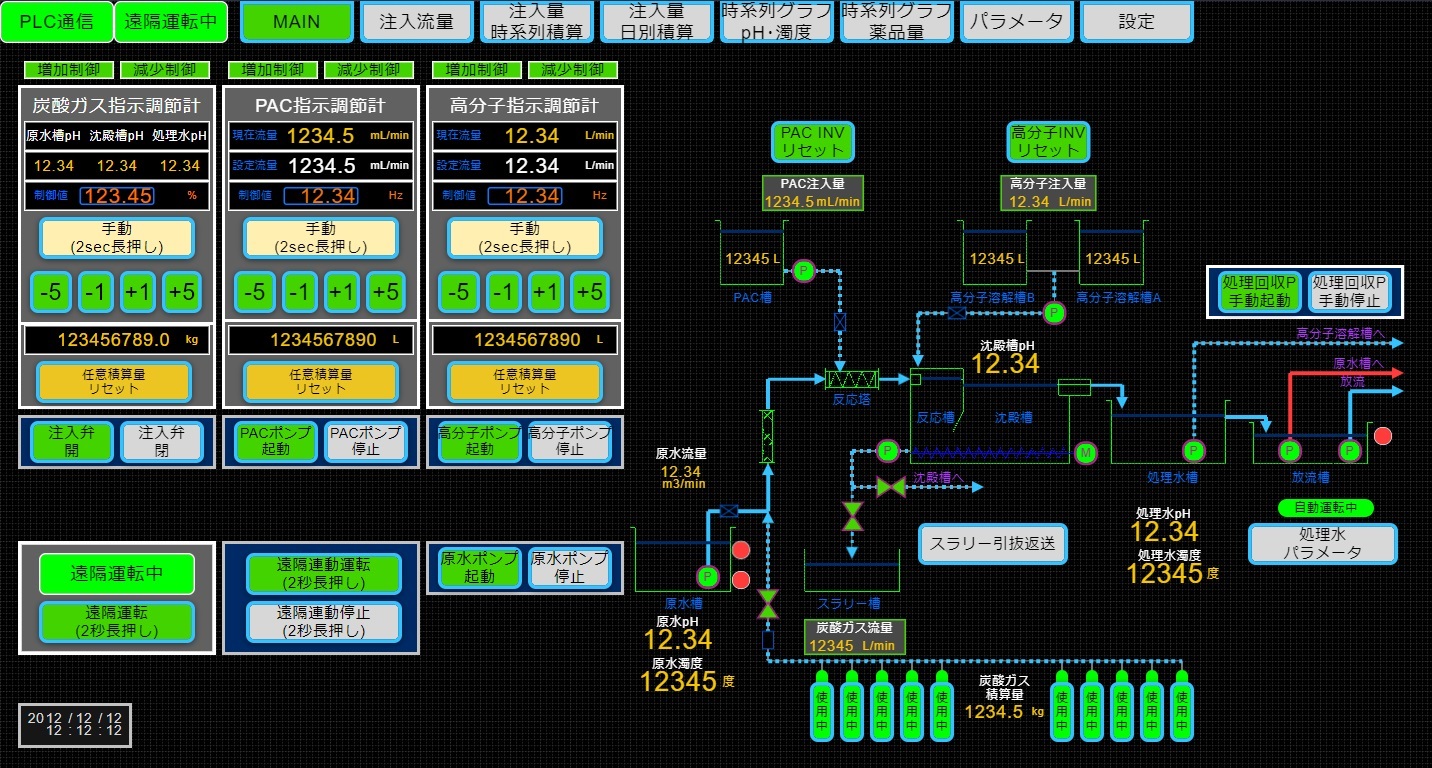
Task: Open スラリー引抜返送 screen
Action: pyautogui.click(x=993, y=545)
